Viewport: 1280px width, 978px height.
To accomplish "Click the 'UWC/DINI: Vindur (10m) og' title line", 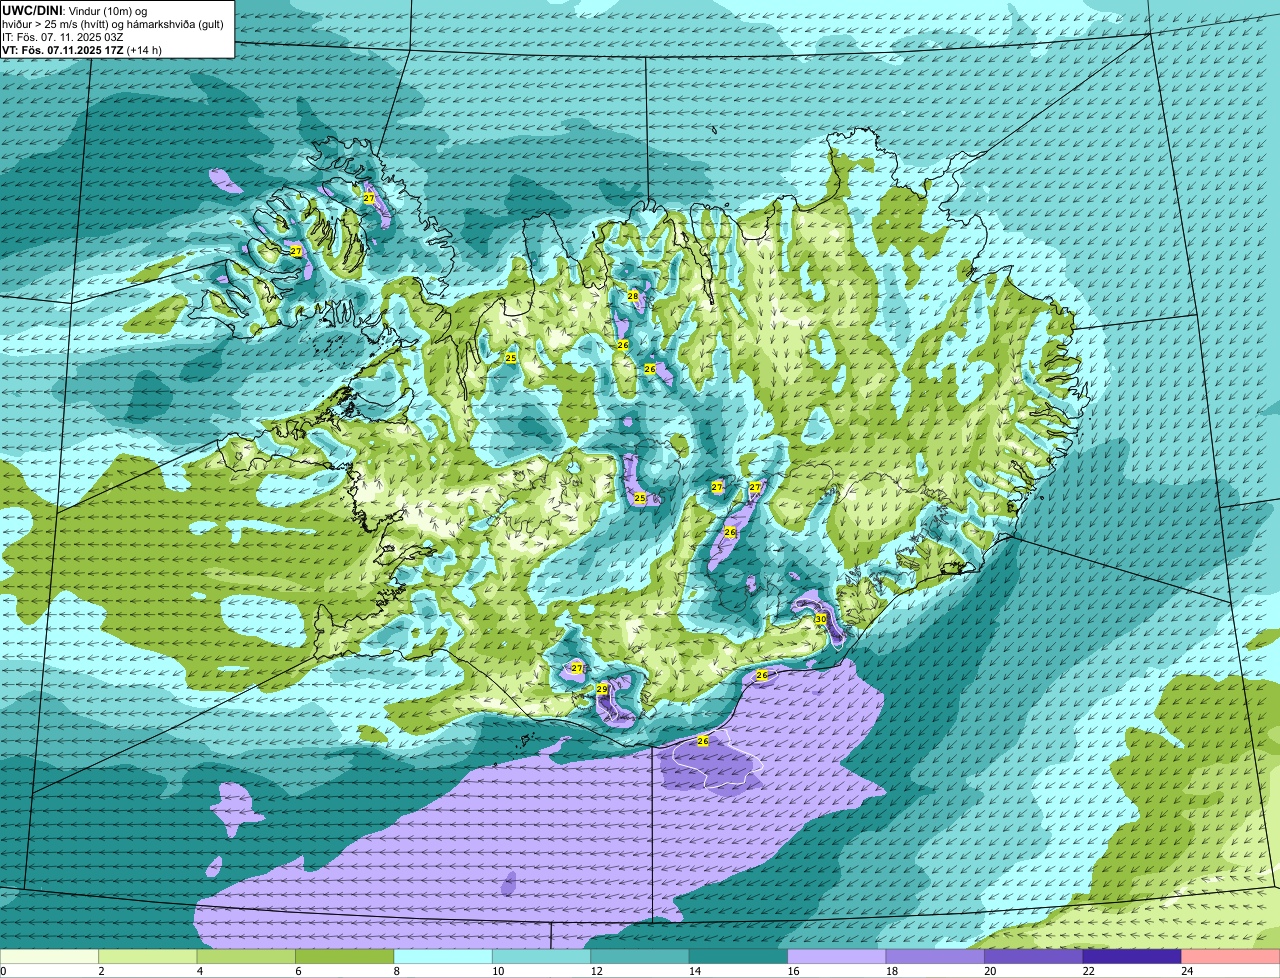I will 75,10.
